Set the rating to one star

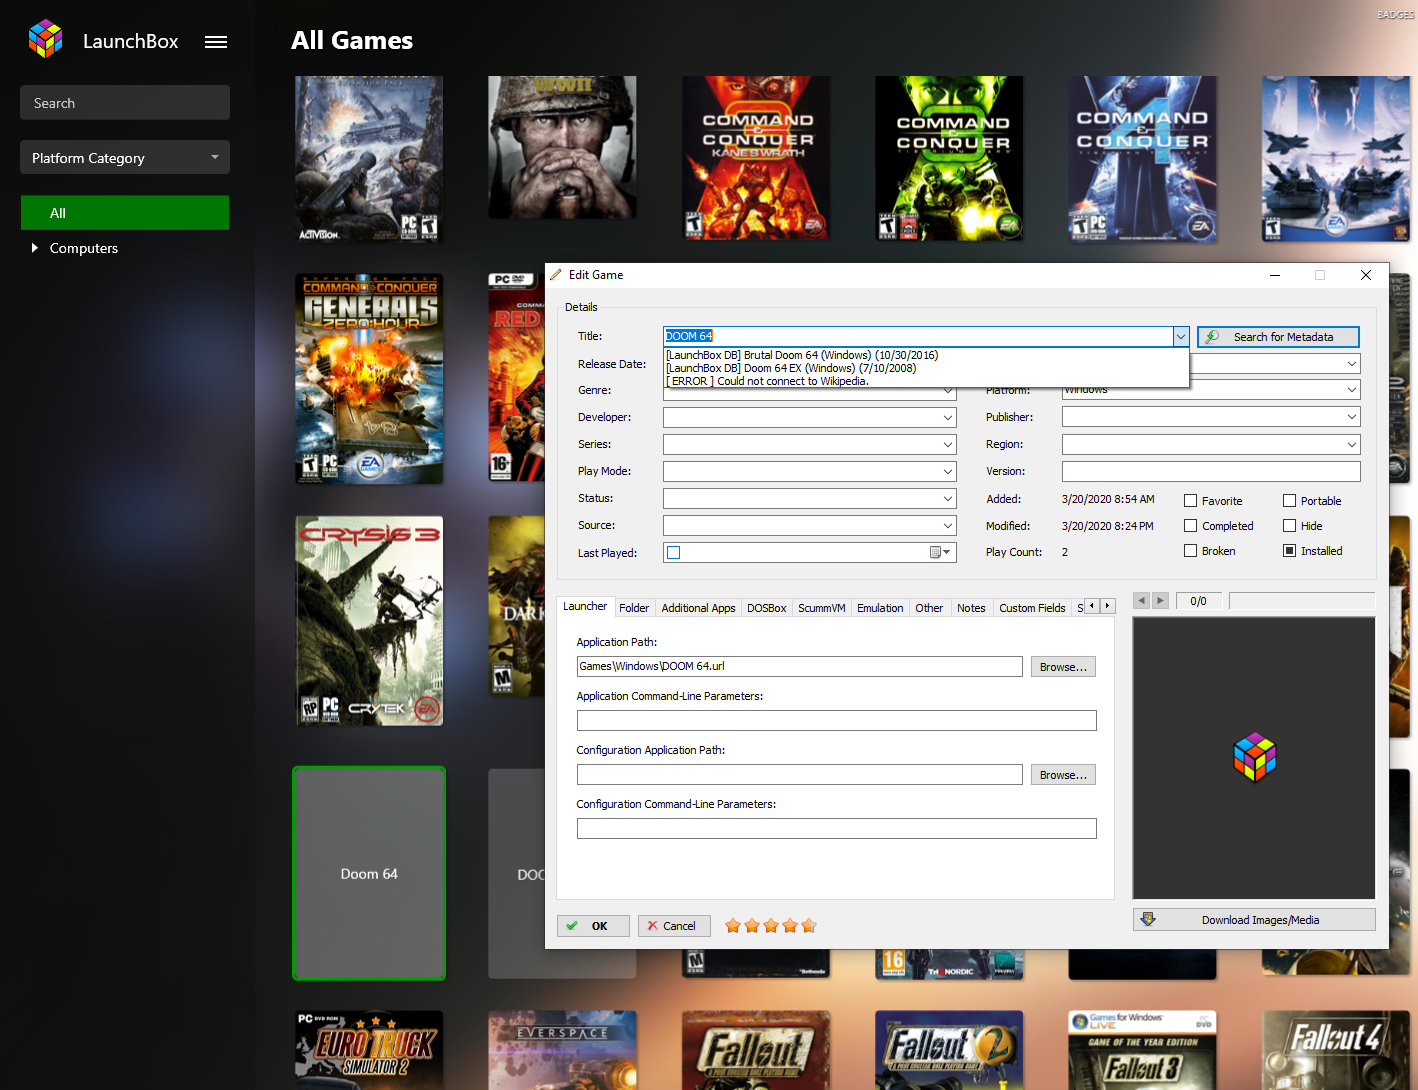(x=733, y=926)
